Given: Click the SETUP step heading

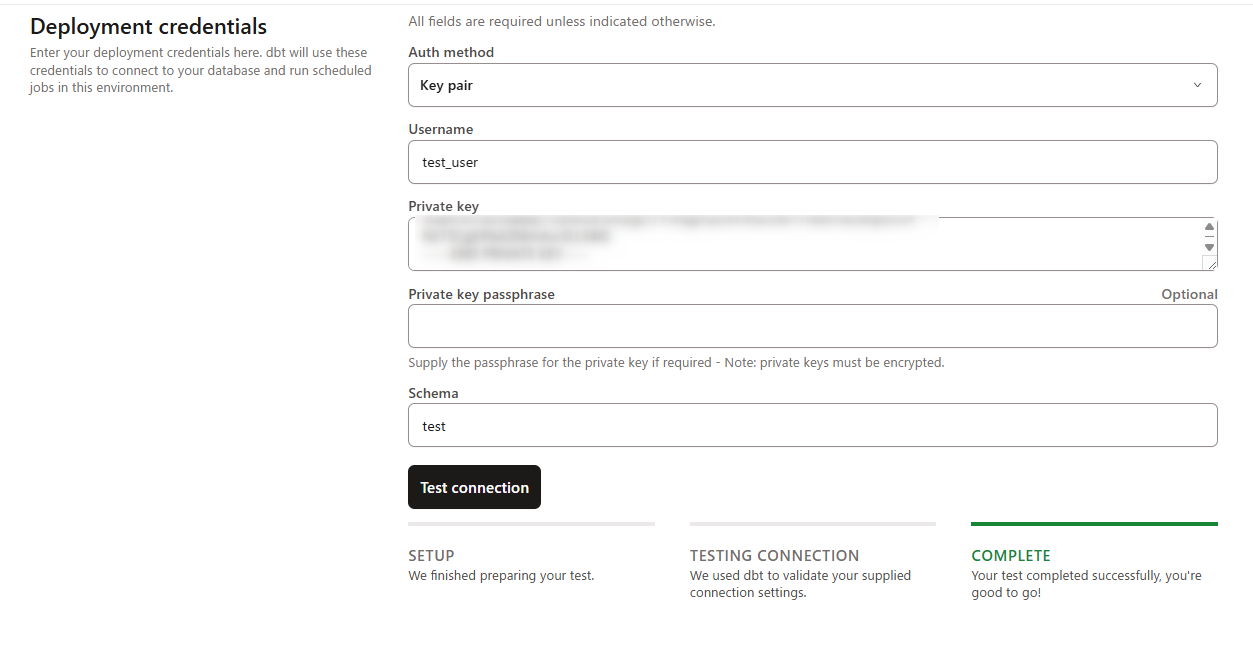Looking at the screenshot, I should coord(431,555).
